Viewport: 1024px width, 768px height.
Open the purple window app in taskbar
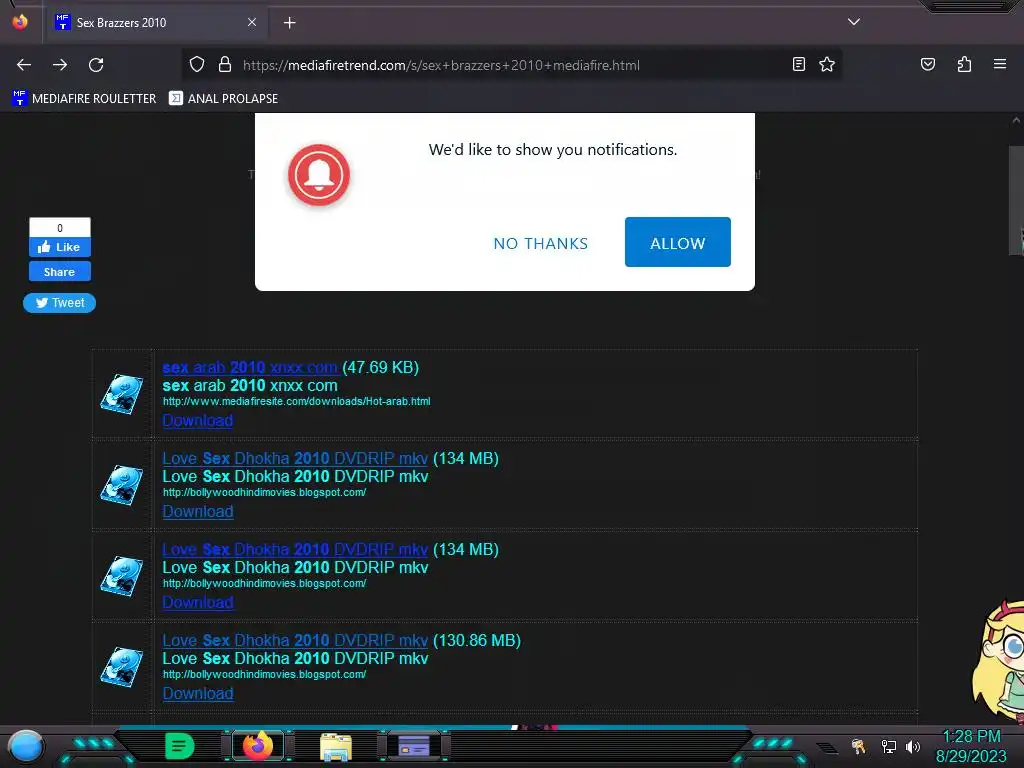(414, 746)
